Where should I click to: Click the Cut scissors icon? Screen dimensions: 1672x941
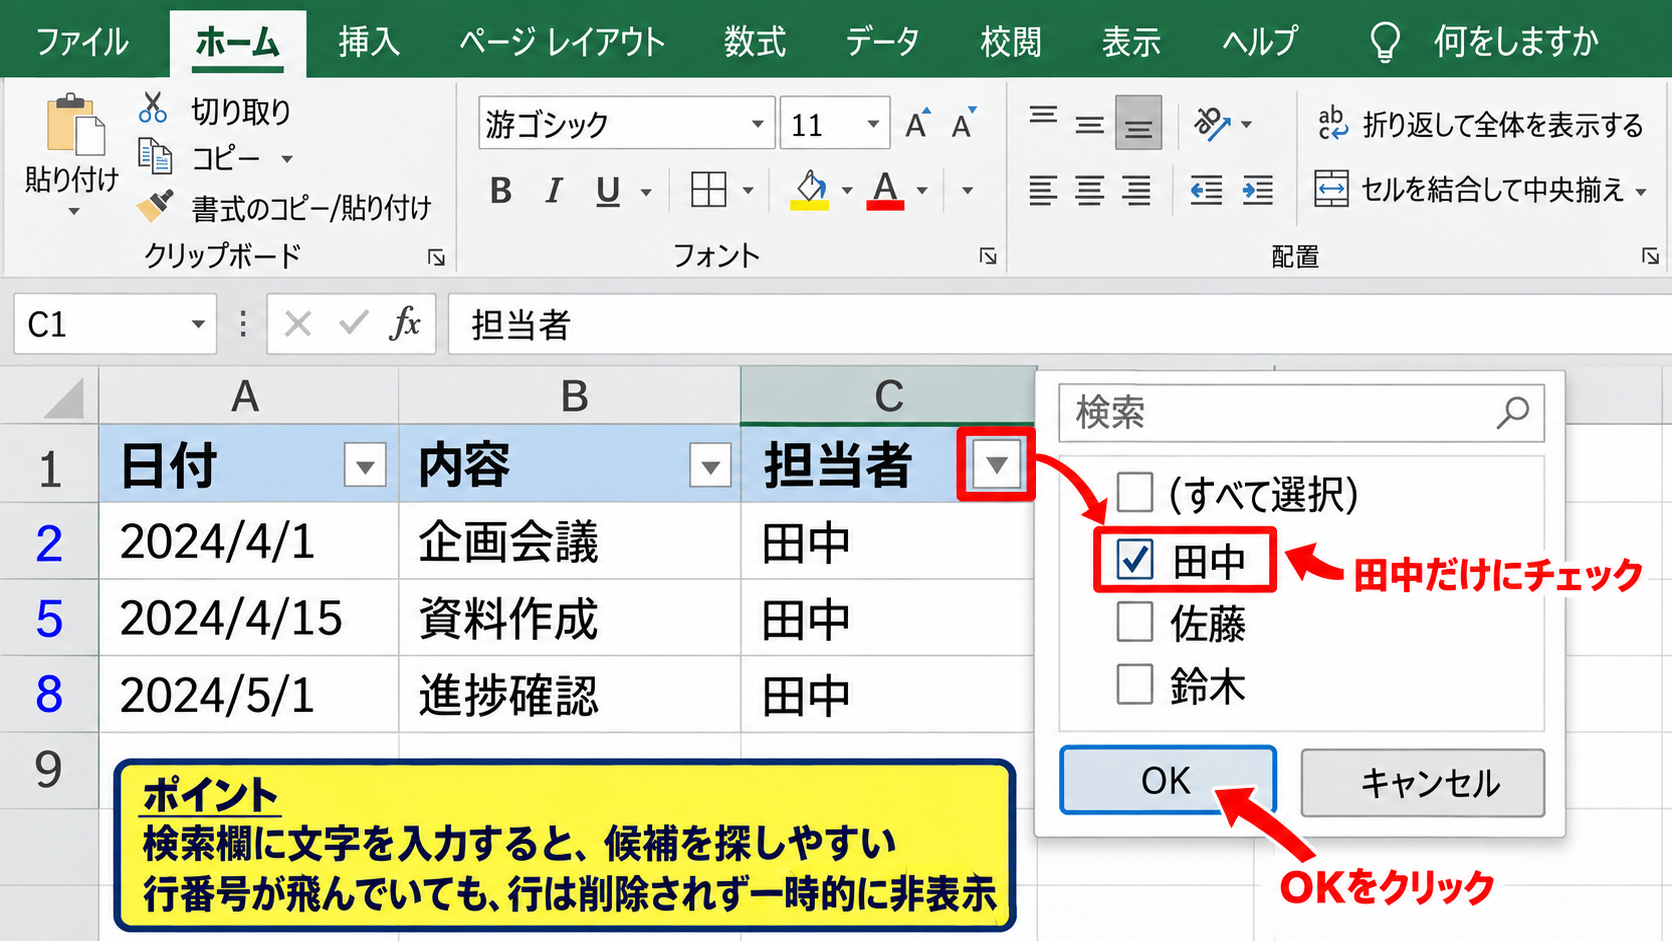153,107
